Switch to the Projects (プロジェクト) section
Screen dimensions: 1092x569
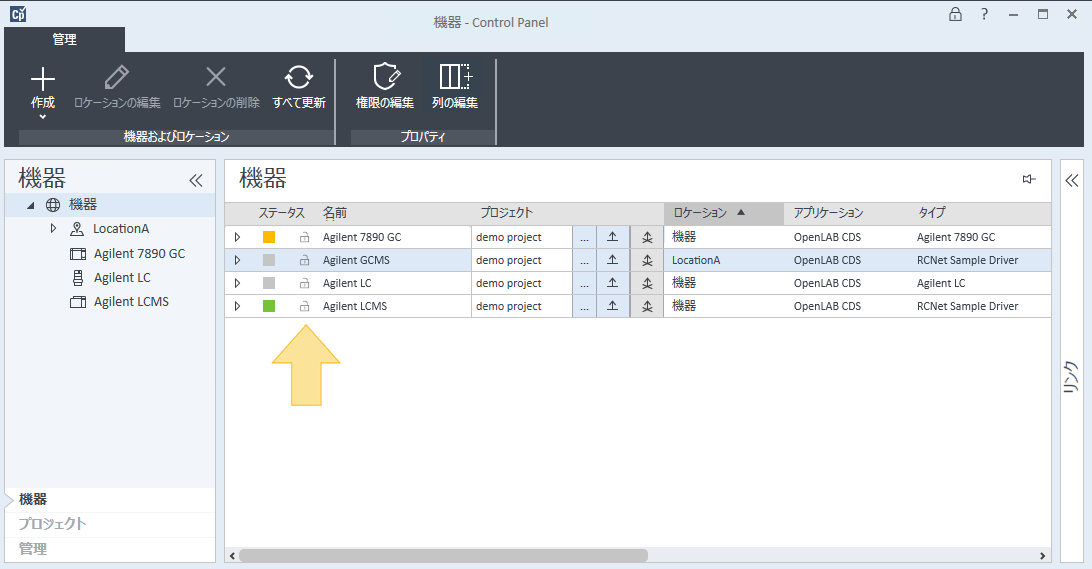[x=52, y=524]
